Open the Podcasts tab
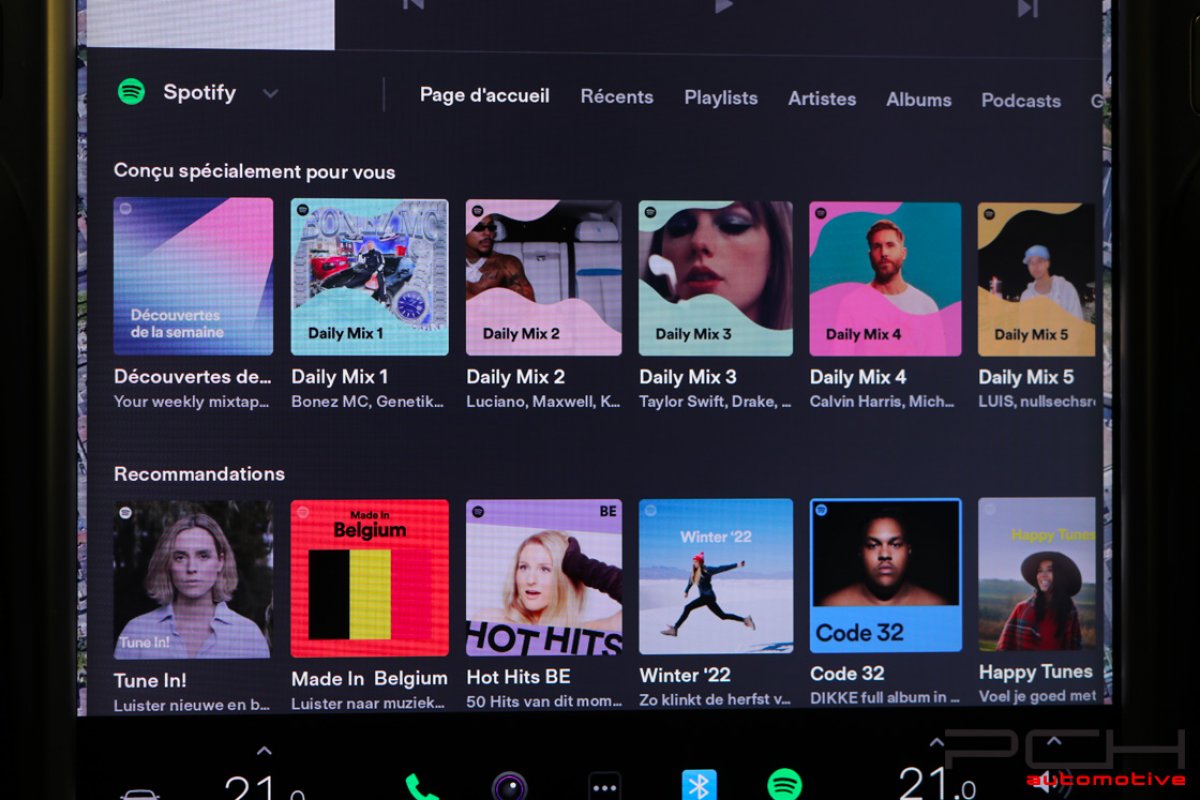1200x800 pixels. pos(1021,101)
